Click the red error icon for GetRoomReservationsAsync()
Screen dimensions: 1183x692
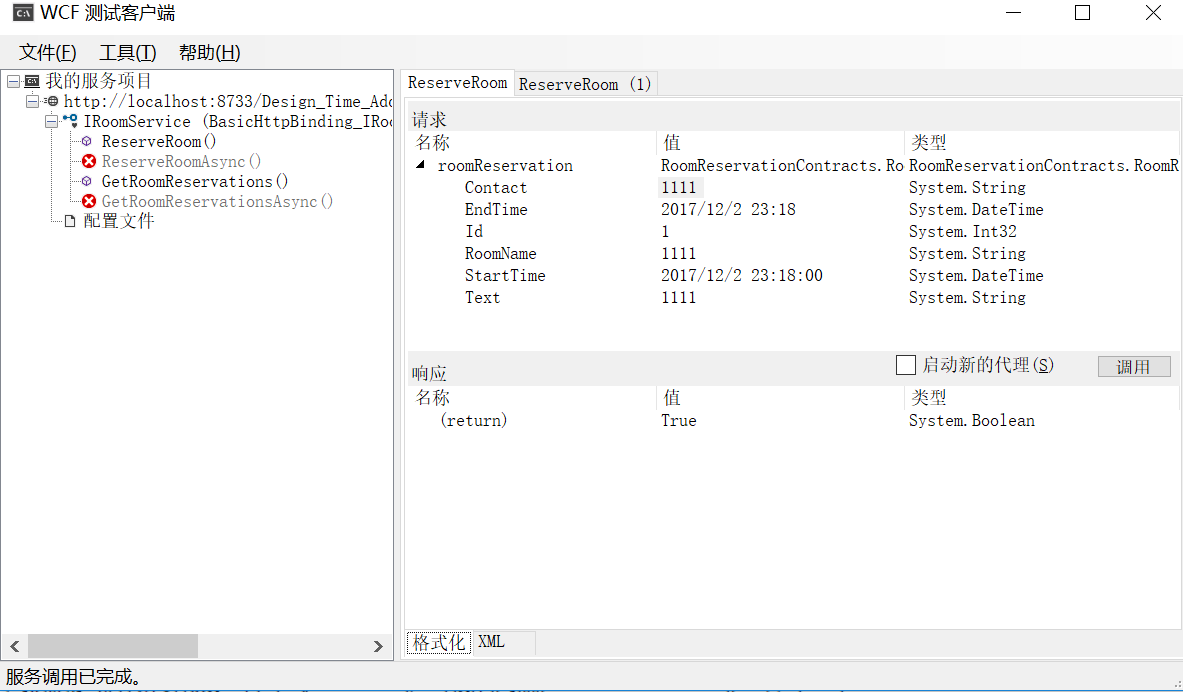(x=89, y=201)
